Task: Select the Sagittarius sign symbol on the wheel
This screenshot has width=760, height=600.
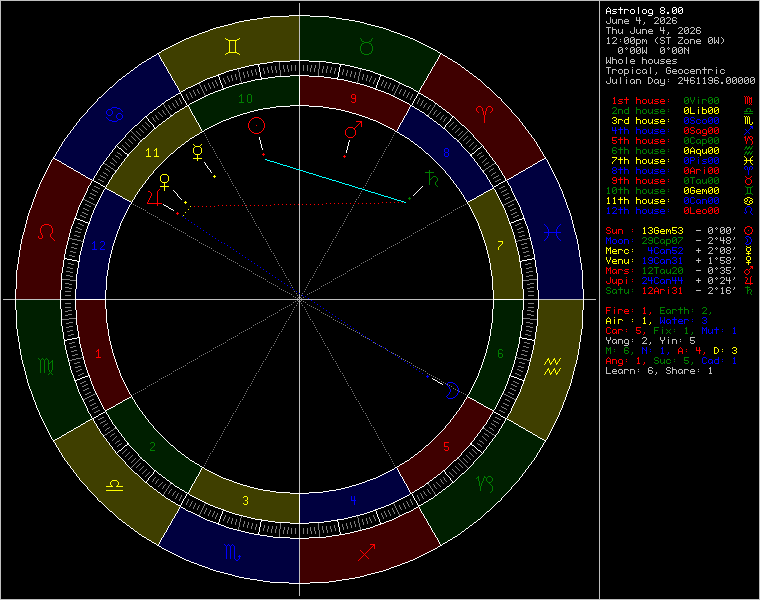Action: (366, 552)
